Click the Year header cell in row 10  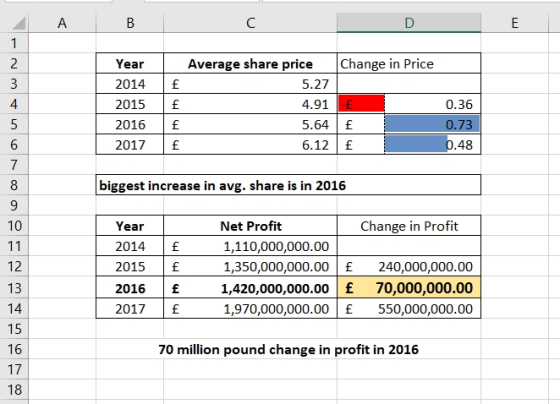pyautogui.click(x=130, y=226)
